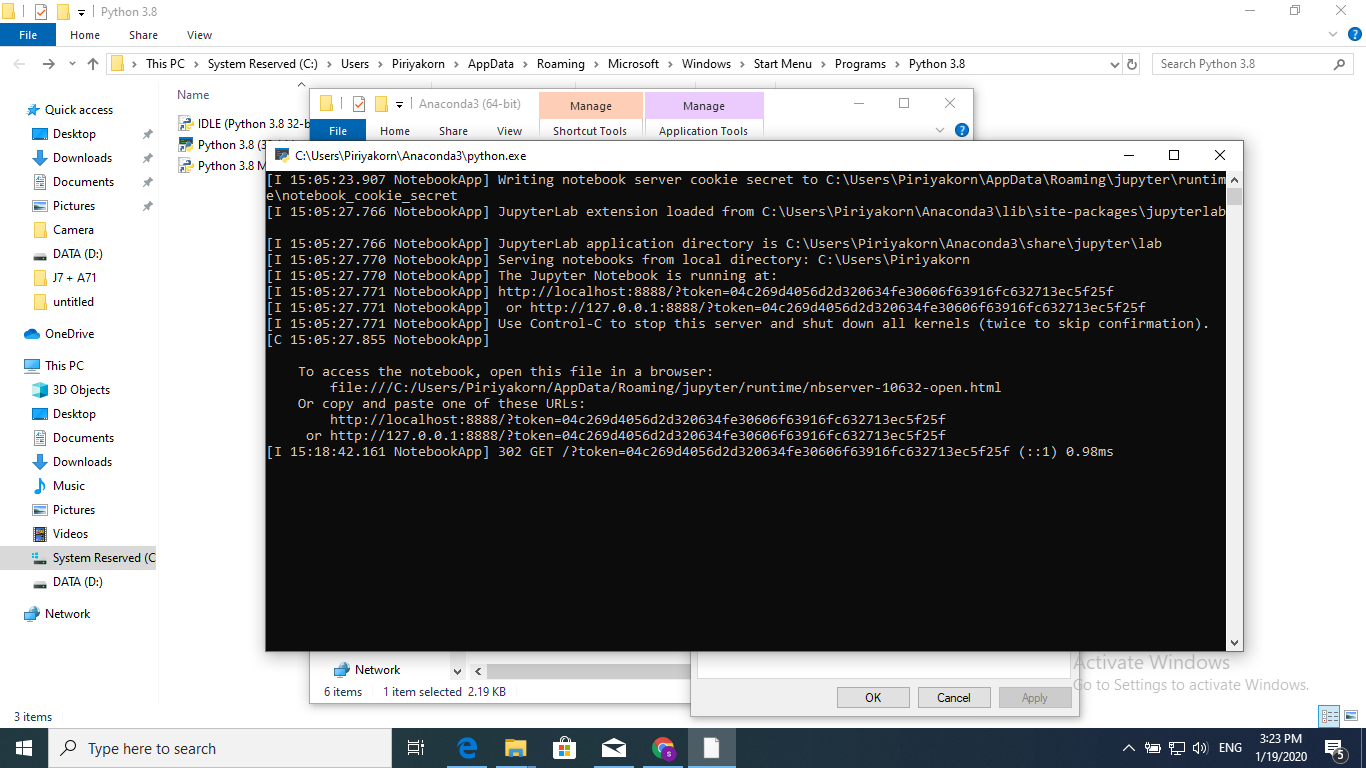Open the Microsoft Store from the taskbar
This screenshot has height=768, width=1366.
pos(565,747)
